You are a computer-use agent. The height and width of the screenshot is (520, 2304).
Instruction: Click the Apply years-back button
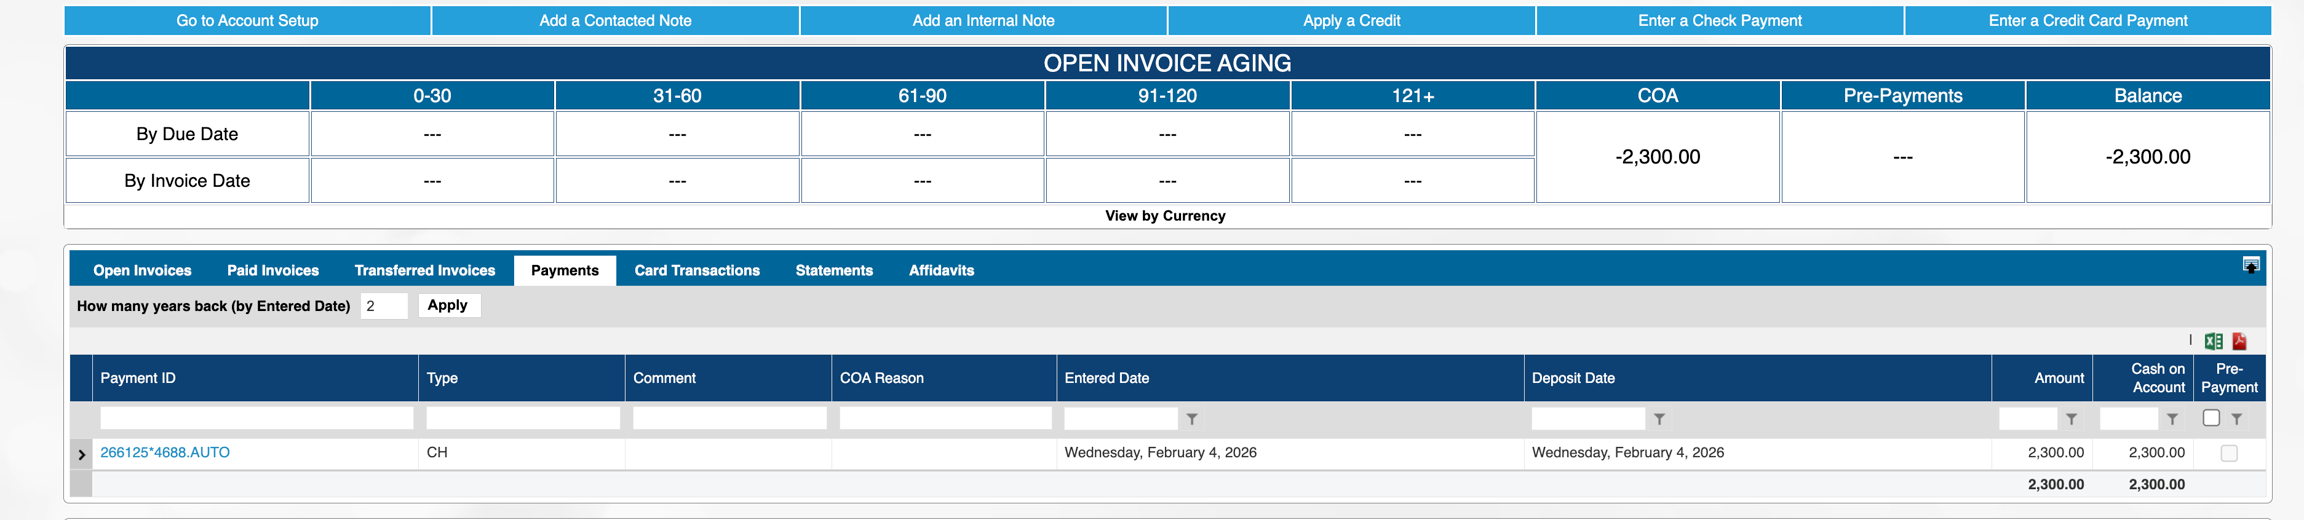pyautogui.click(x=447, y=305)
